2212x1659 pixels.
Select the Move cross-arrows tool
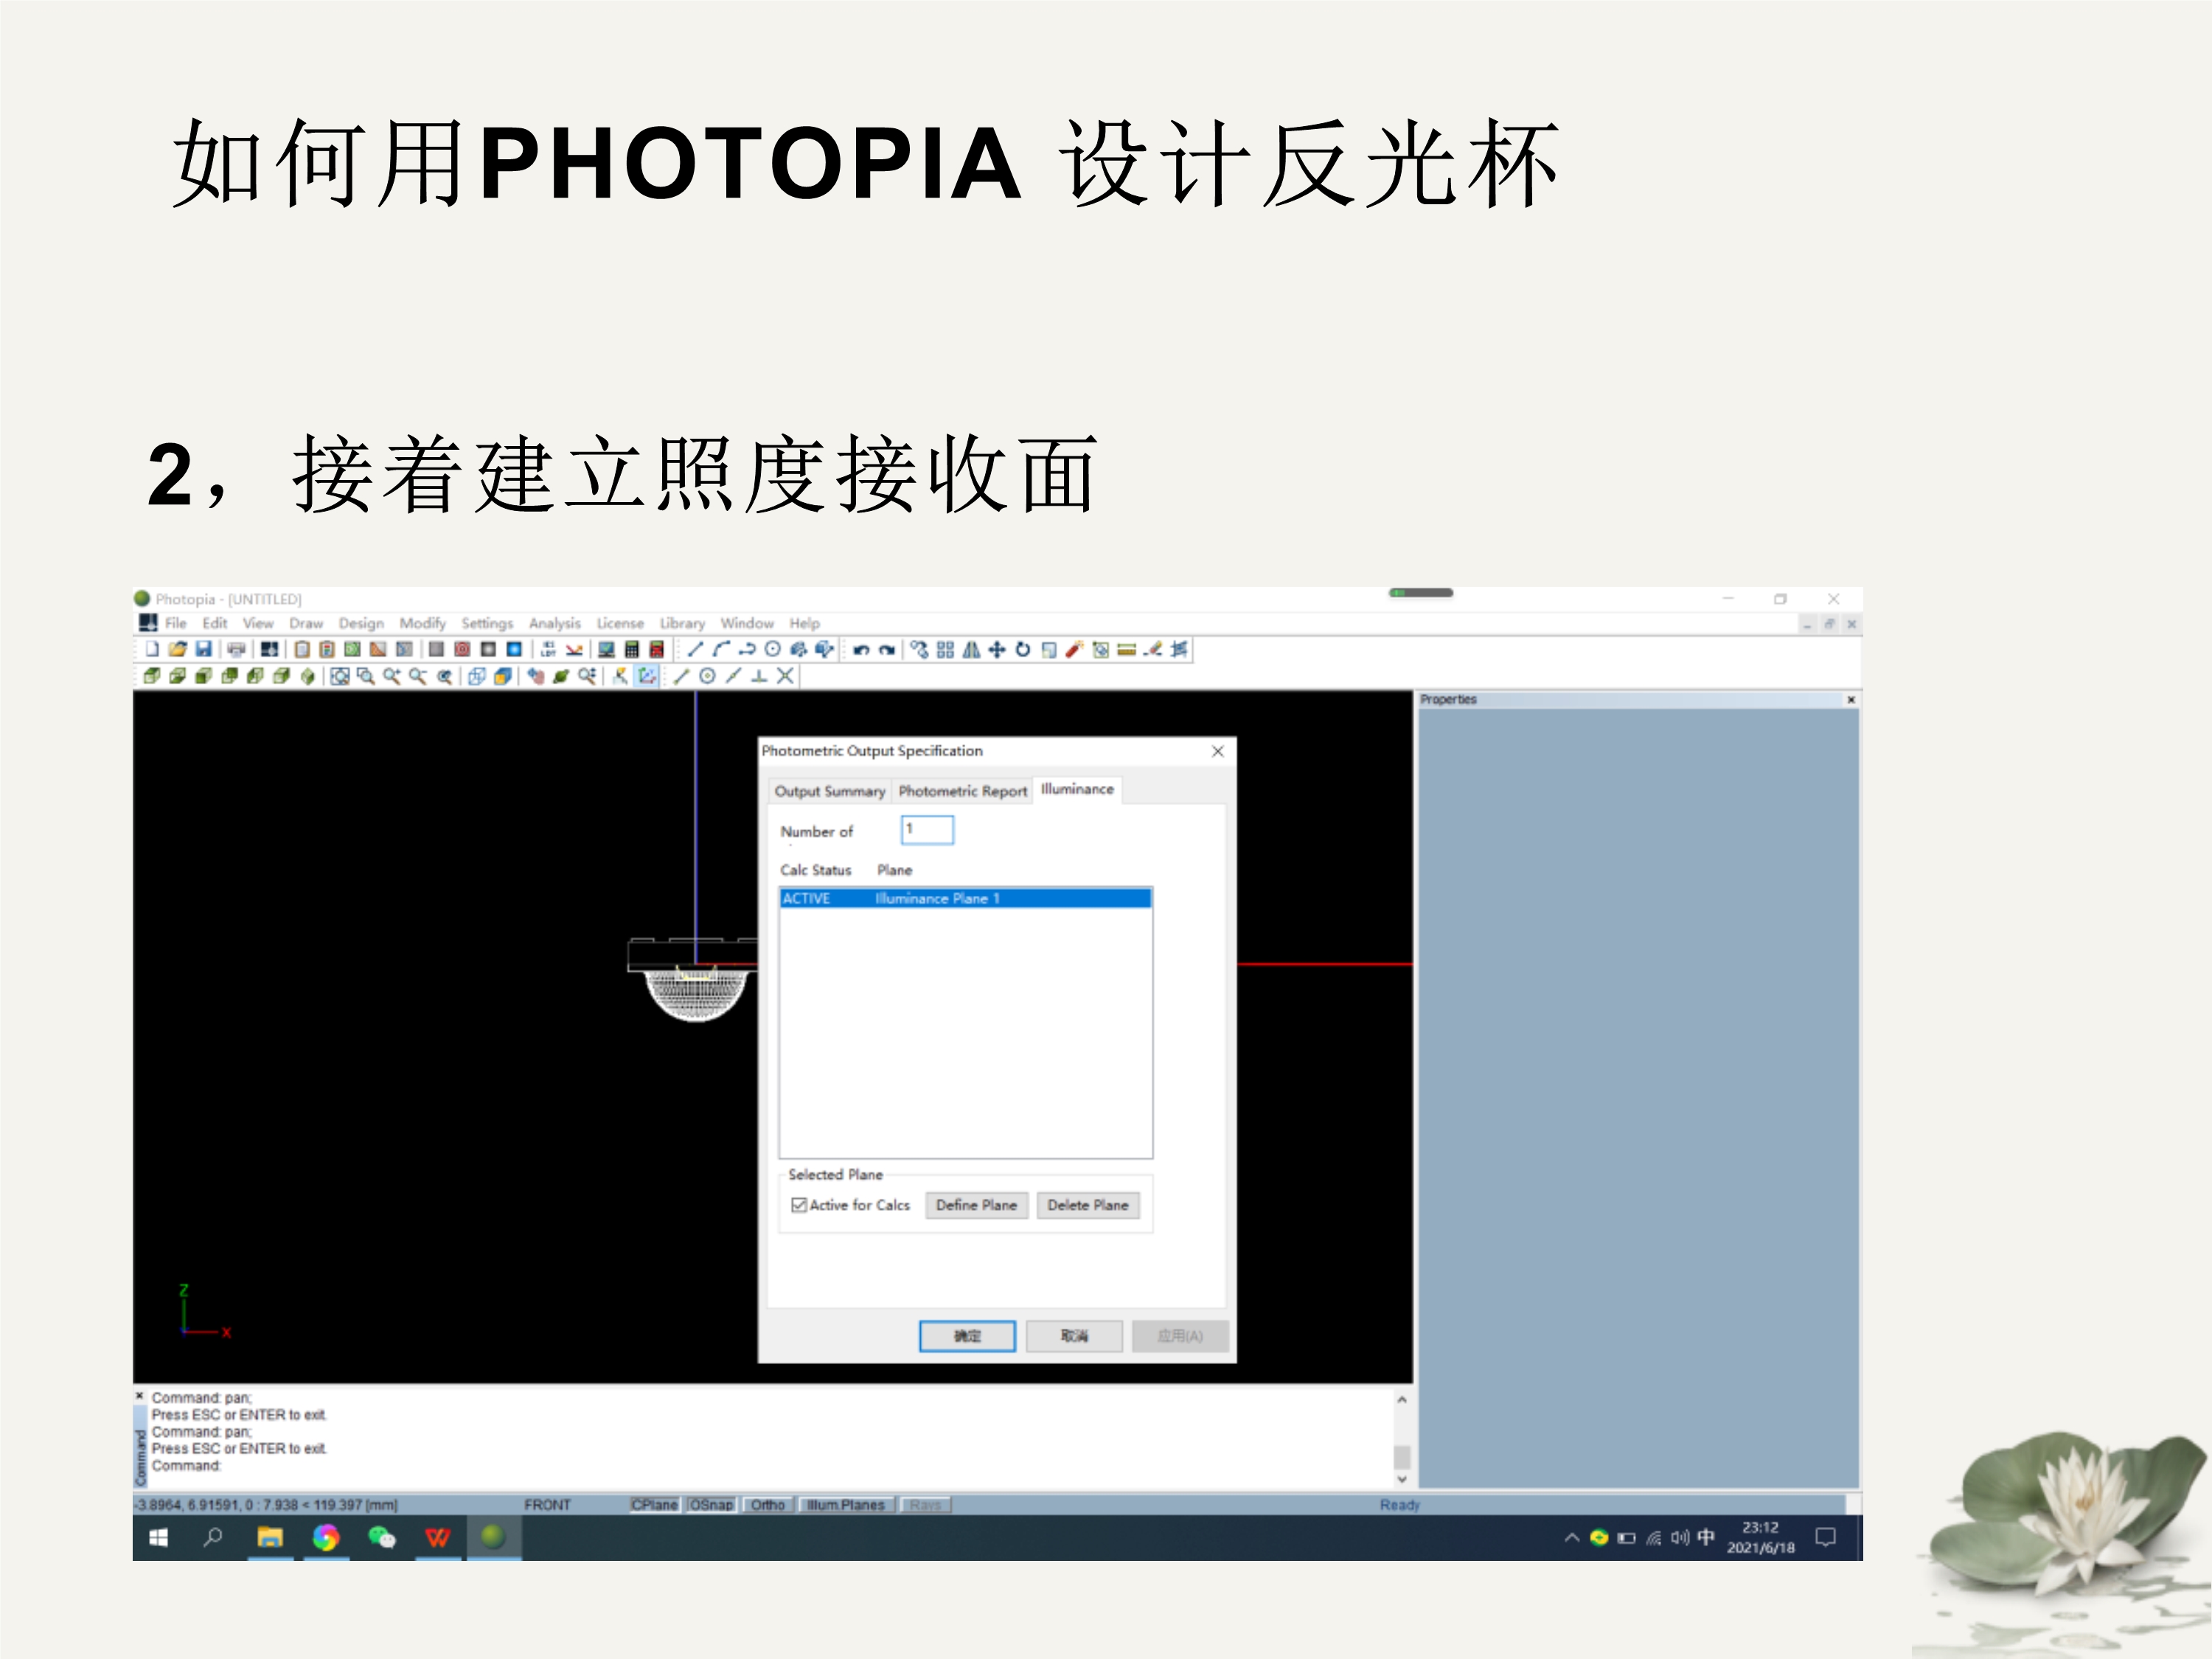997,650
